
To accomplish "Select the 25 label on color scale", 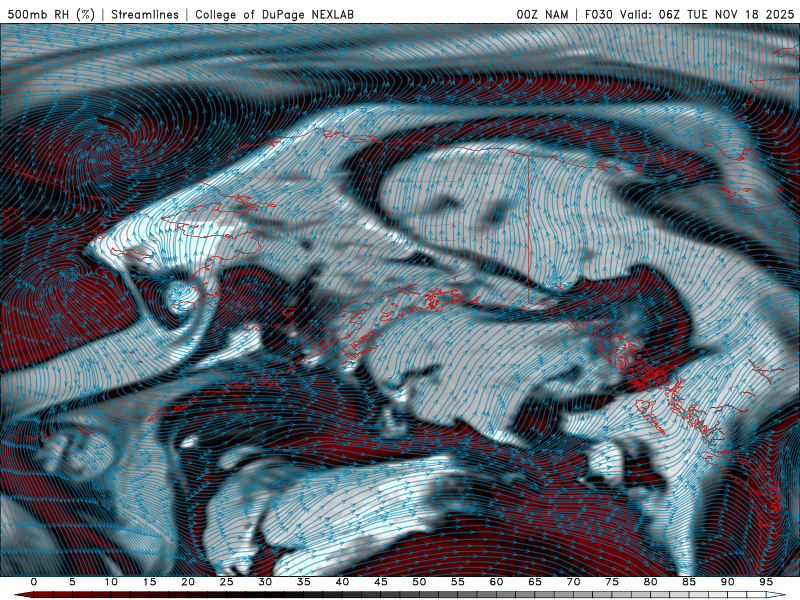I will tap(227, 582).
